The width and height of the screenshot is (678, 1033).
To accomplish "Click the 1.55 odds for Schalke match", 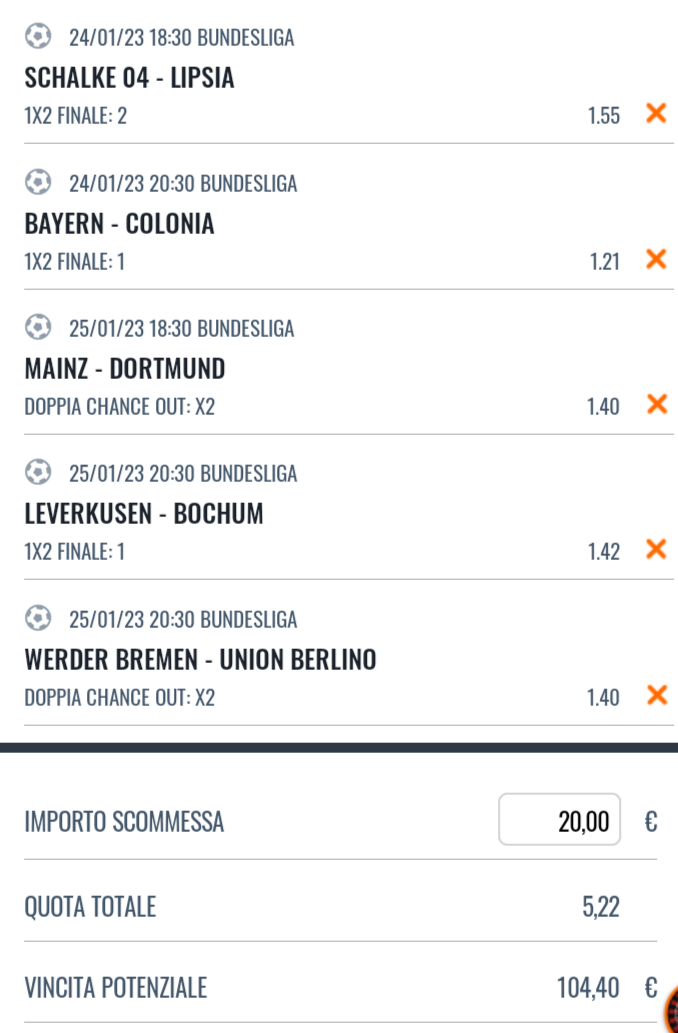I will [x=603, y=115].
